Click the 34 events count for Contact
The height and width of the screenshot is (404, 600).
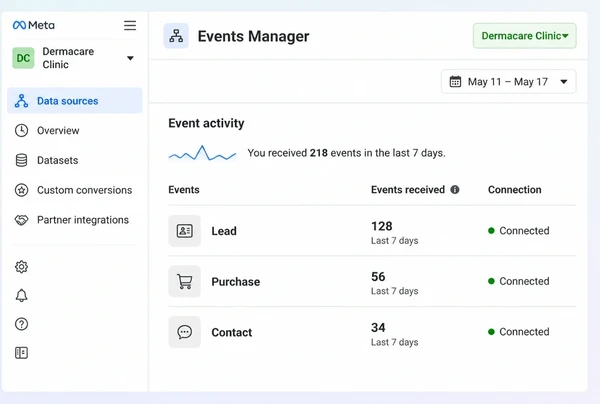[x=378, y=327]
